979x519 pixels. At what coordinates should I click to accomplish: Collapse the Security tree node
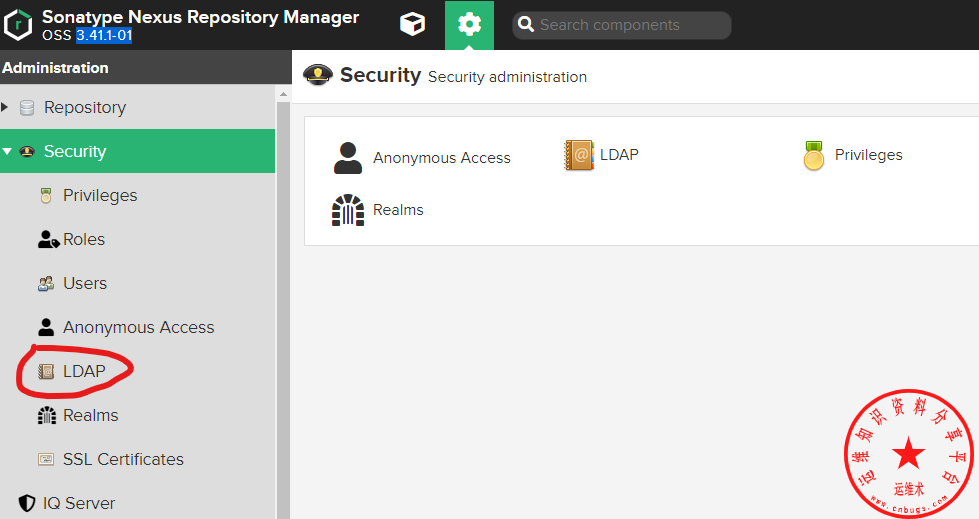6,151
